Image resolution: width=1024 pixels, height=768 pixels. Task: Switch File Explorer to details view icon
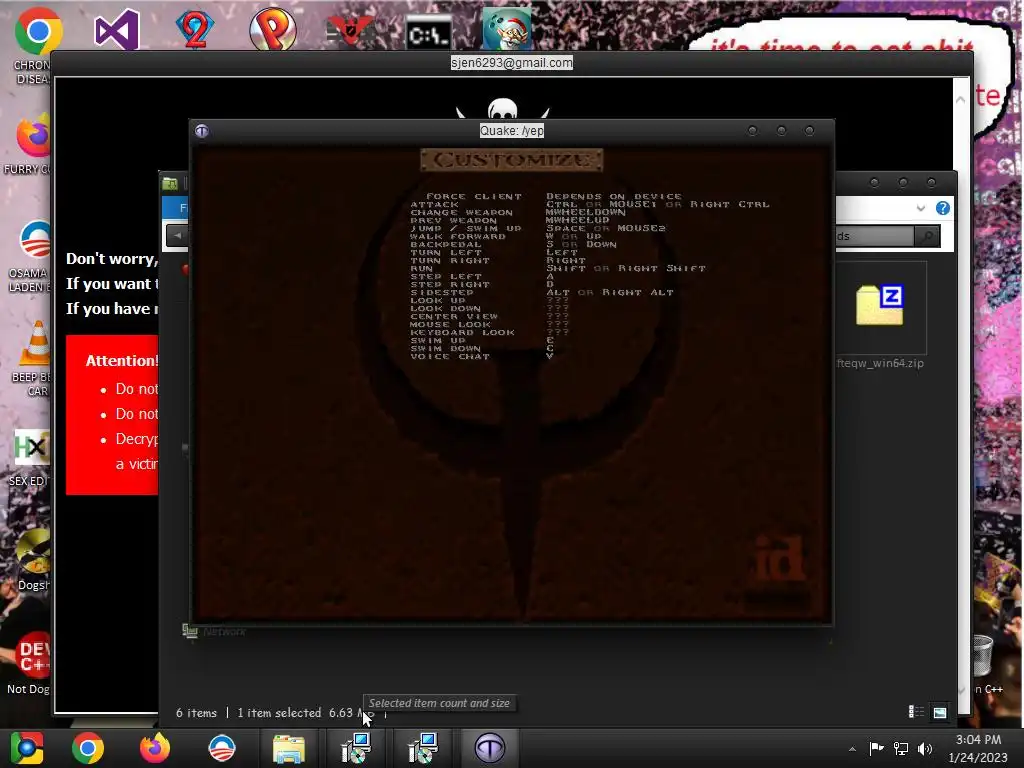pyautogui.click(x=916, y=712)
